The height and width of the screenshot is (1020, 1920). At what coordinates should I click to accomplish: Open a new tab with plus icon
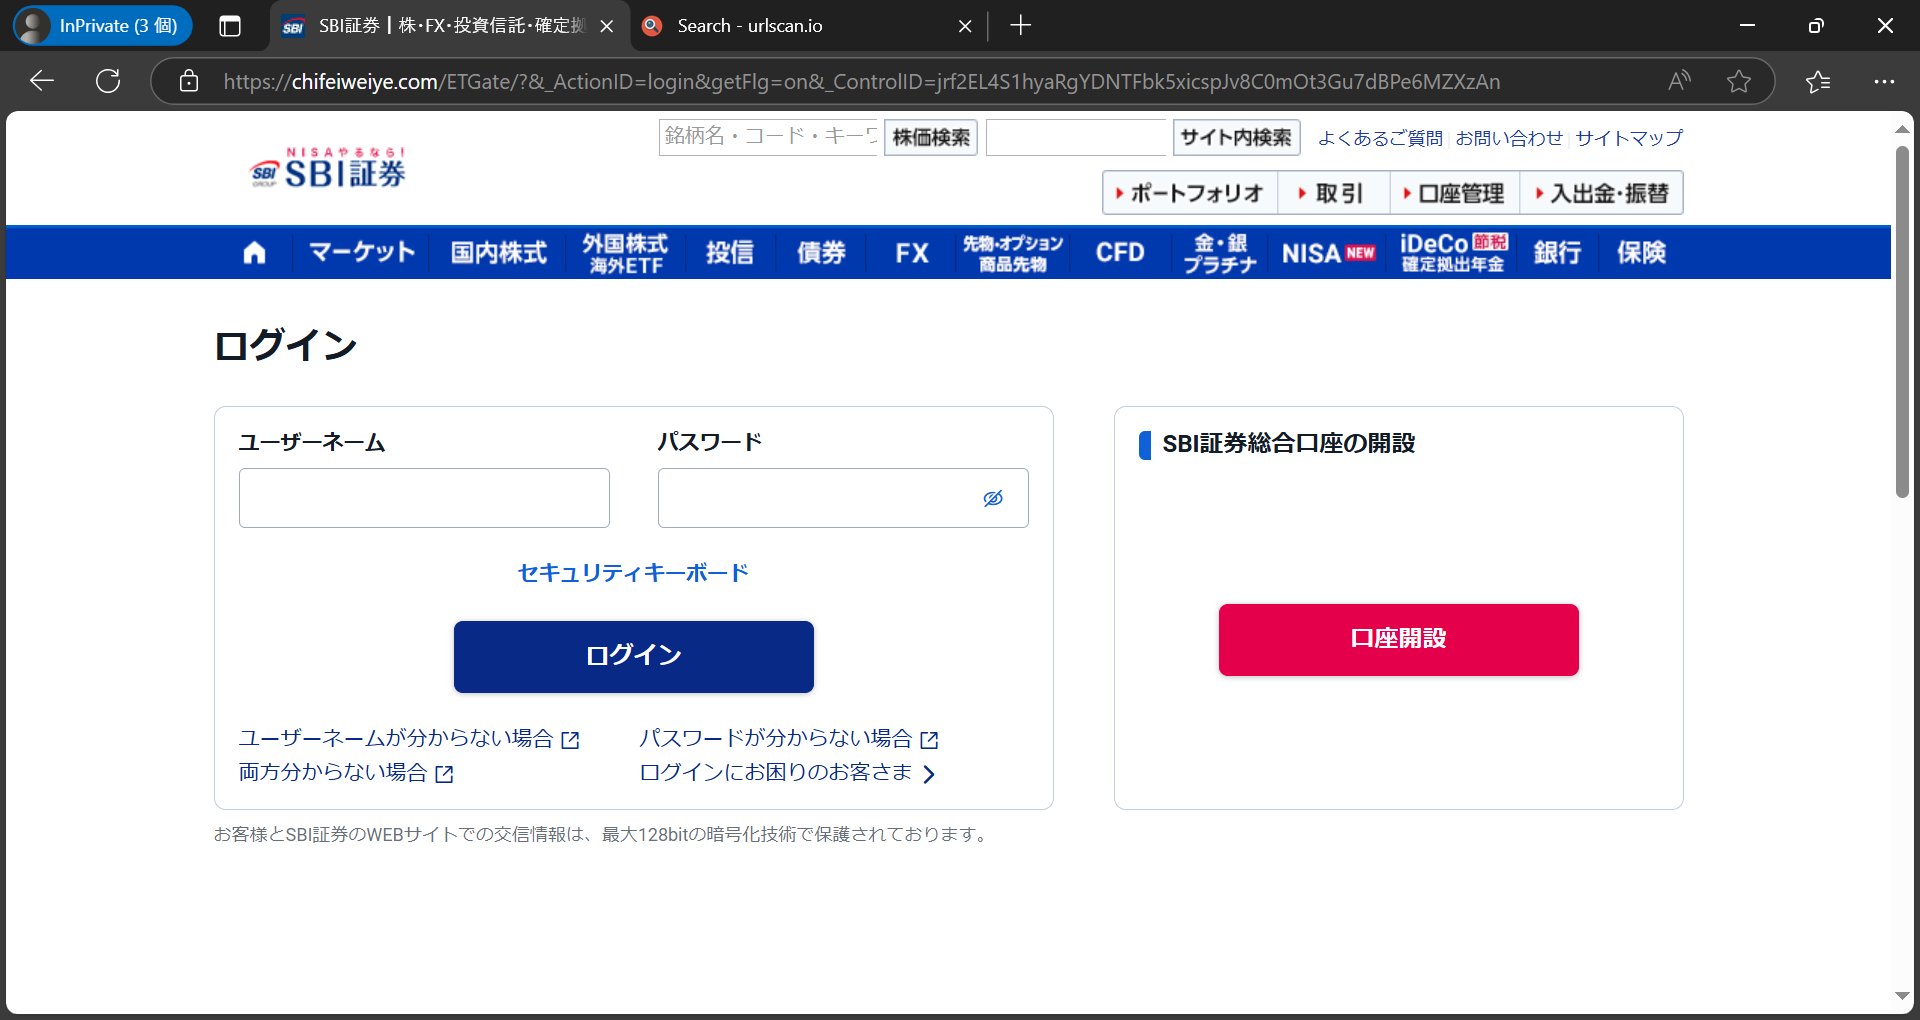click(1020, 26)
